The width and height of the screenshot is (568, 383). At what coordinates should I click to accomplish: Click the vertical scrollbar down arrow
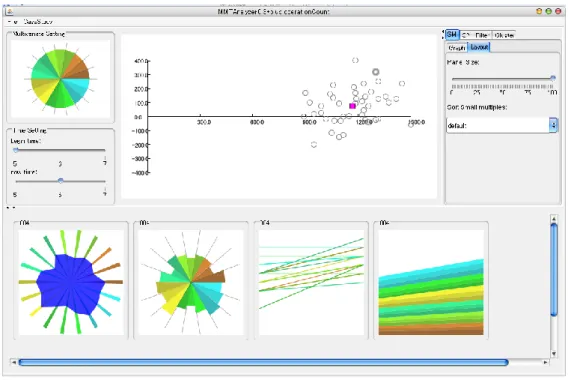(x=554, y=353)
